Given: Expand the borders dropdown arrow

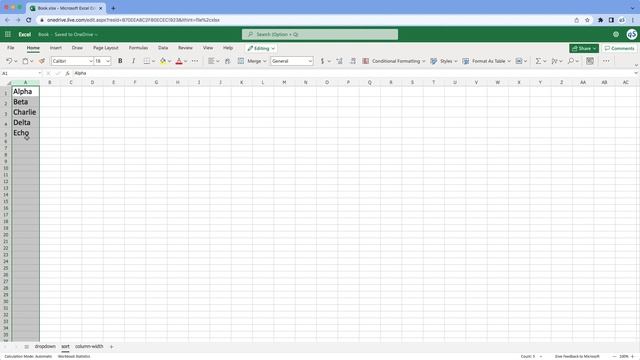Looking at the screenshot, I should pyautogui.click(x=153, y=61).
